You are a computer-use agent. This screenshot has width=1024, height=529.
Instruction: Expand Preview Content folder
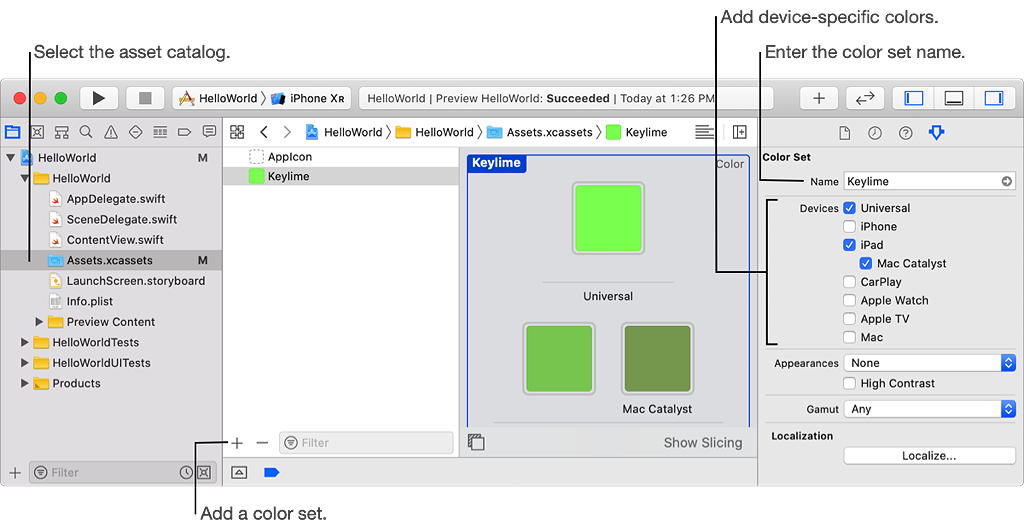click(x=39, y=321)
